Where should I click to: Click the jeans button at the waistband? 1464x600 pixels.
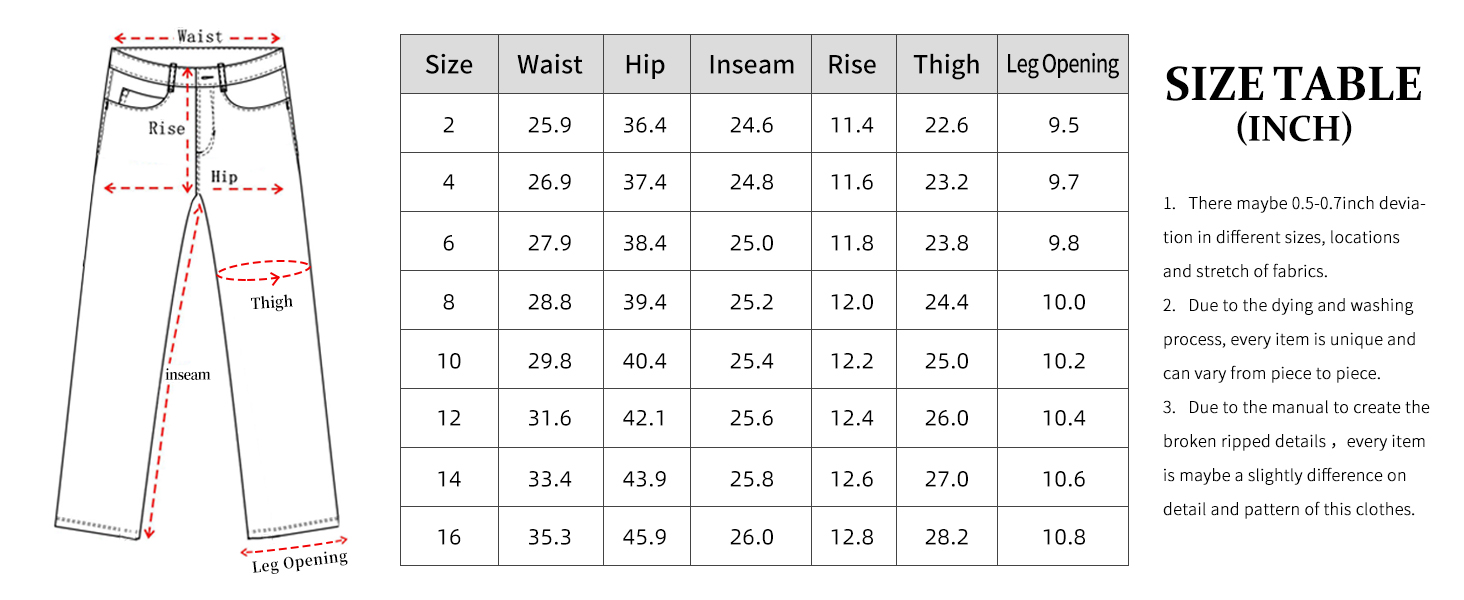(206, 76)
